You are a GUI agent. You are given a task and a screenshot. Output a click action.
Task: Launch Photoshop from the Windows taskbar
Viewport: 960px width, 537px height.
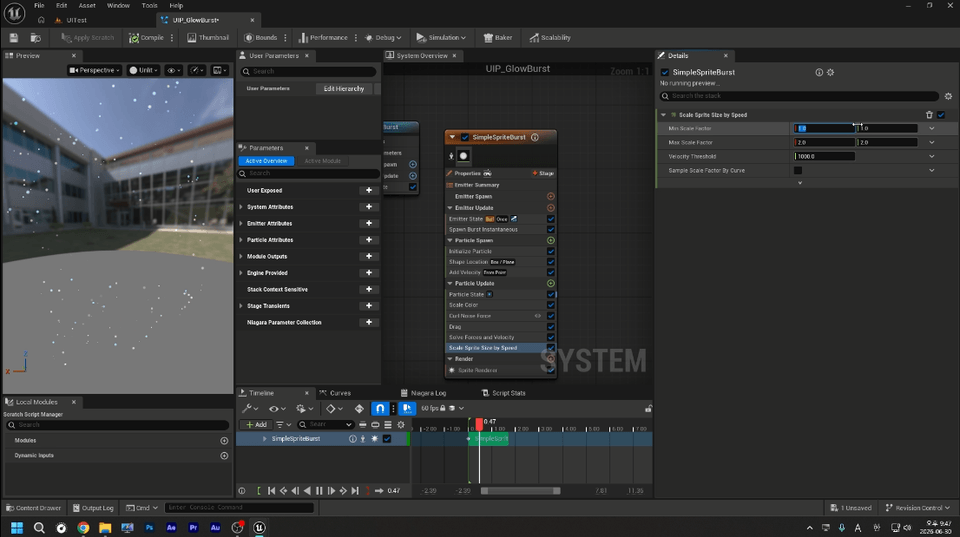[149, 528]
